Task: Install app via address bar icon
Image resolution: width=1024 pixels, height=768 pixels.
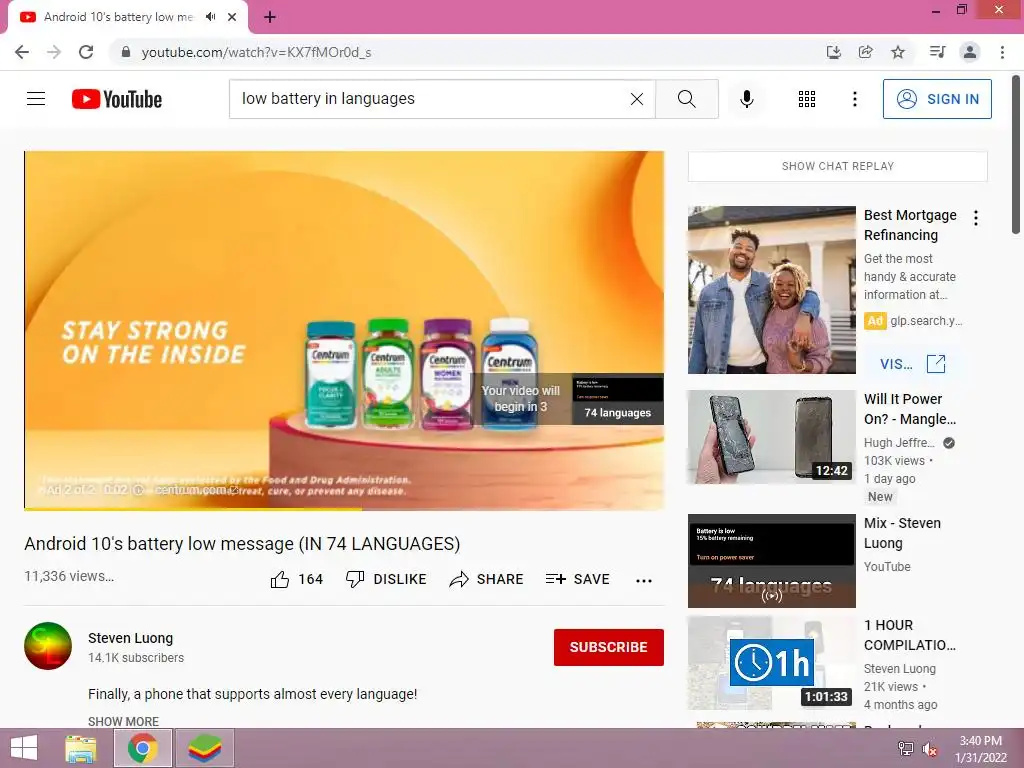Action: click(x=834, y=52)
